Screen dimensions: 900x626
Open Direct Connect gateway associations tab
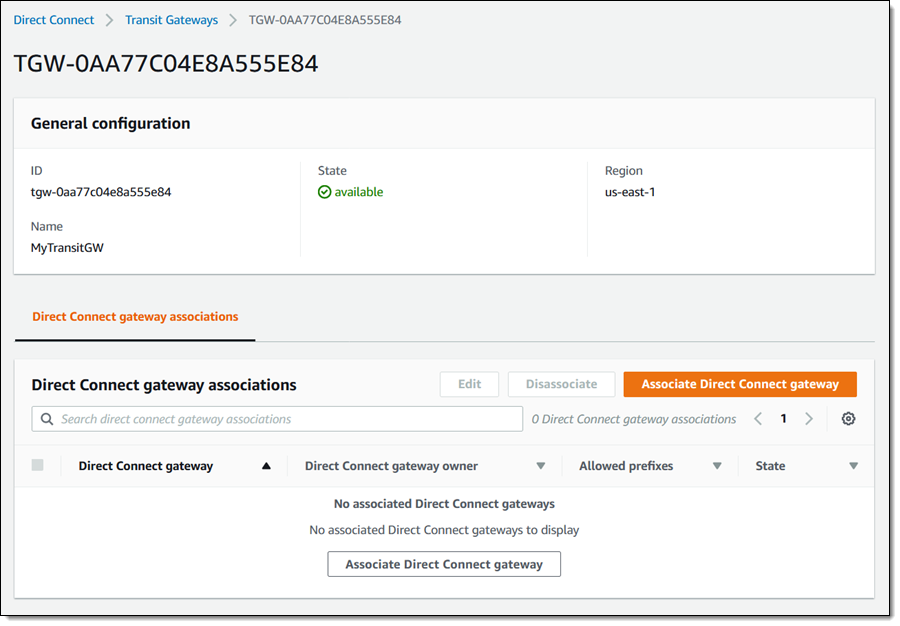135,316
